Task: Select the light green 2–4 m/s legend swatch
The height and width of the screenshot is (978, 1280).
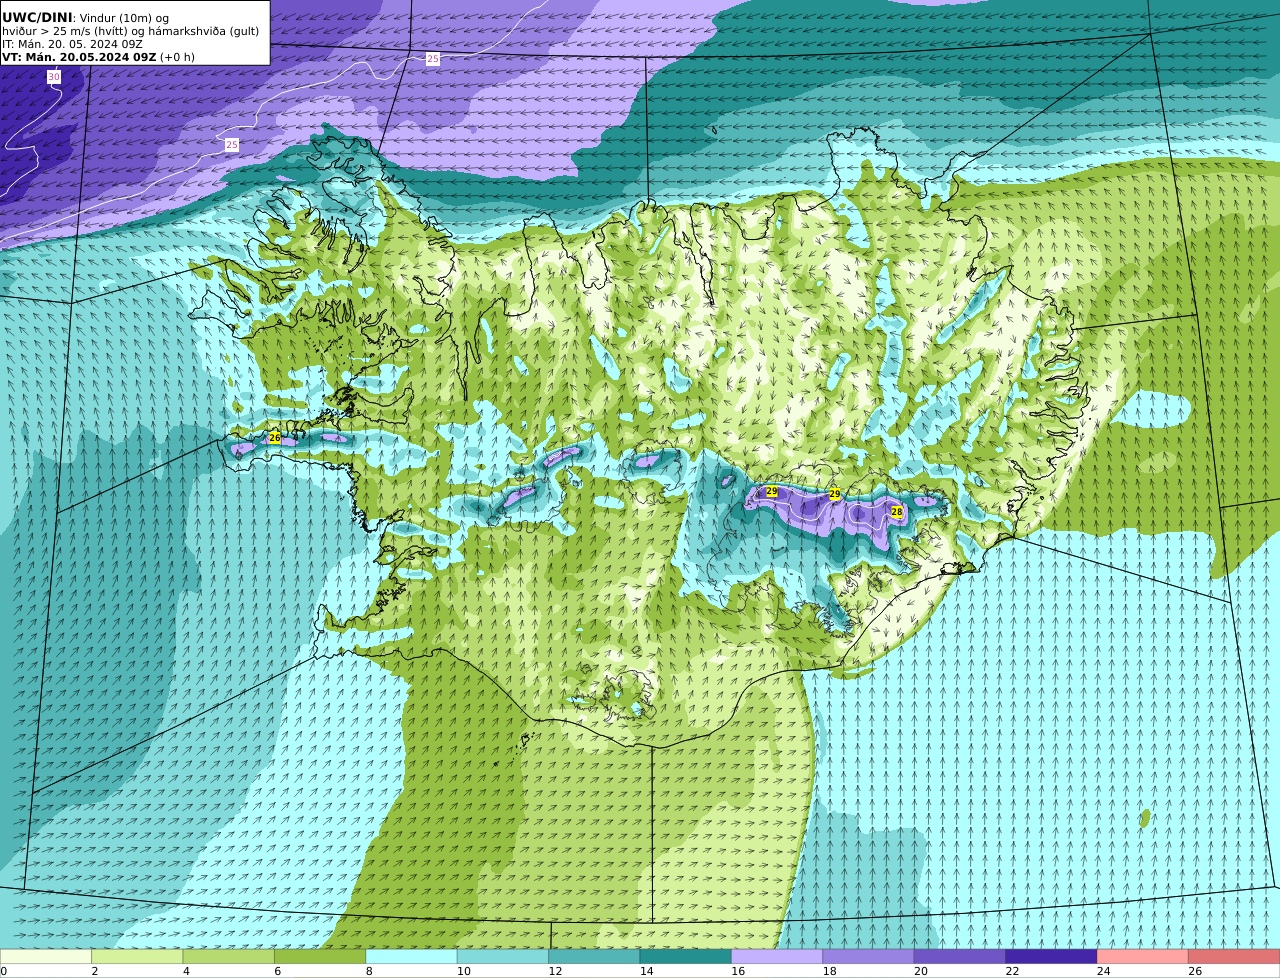Action: (137, 957)
